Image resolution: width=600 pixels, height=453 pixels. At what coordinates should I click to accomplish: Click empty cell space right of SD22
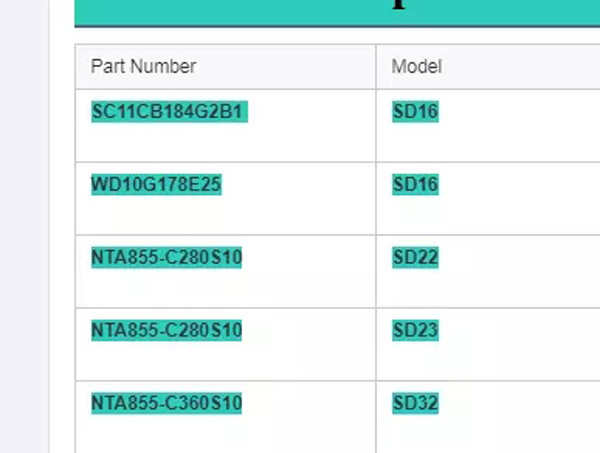[520, 265]
